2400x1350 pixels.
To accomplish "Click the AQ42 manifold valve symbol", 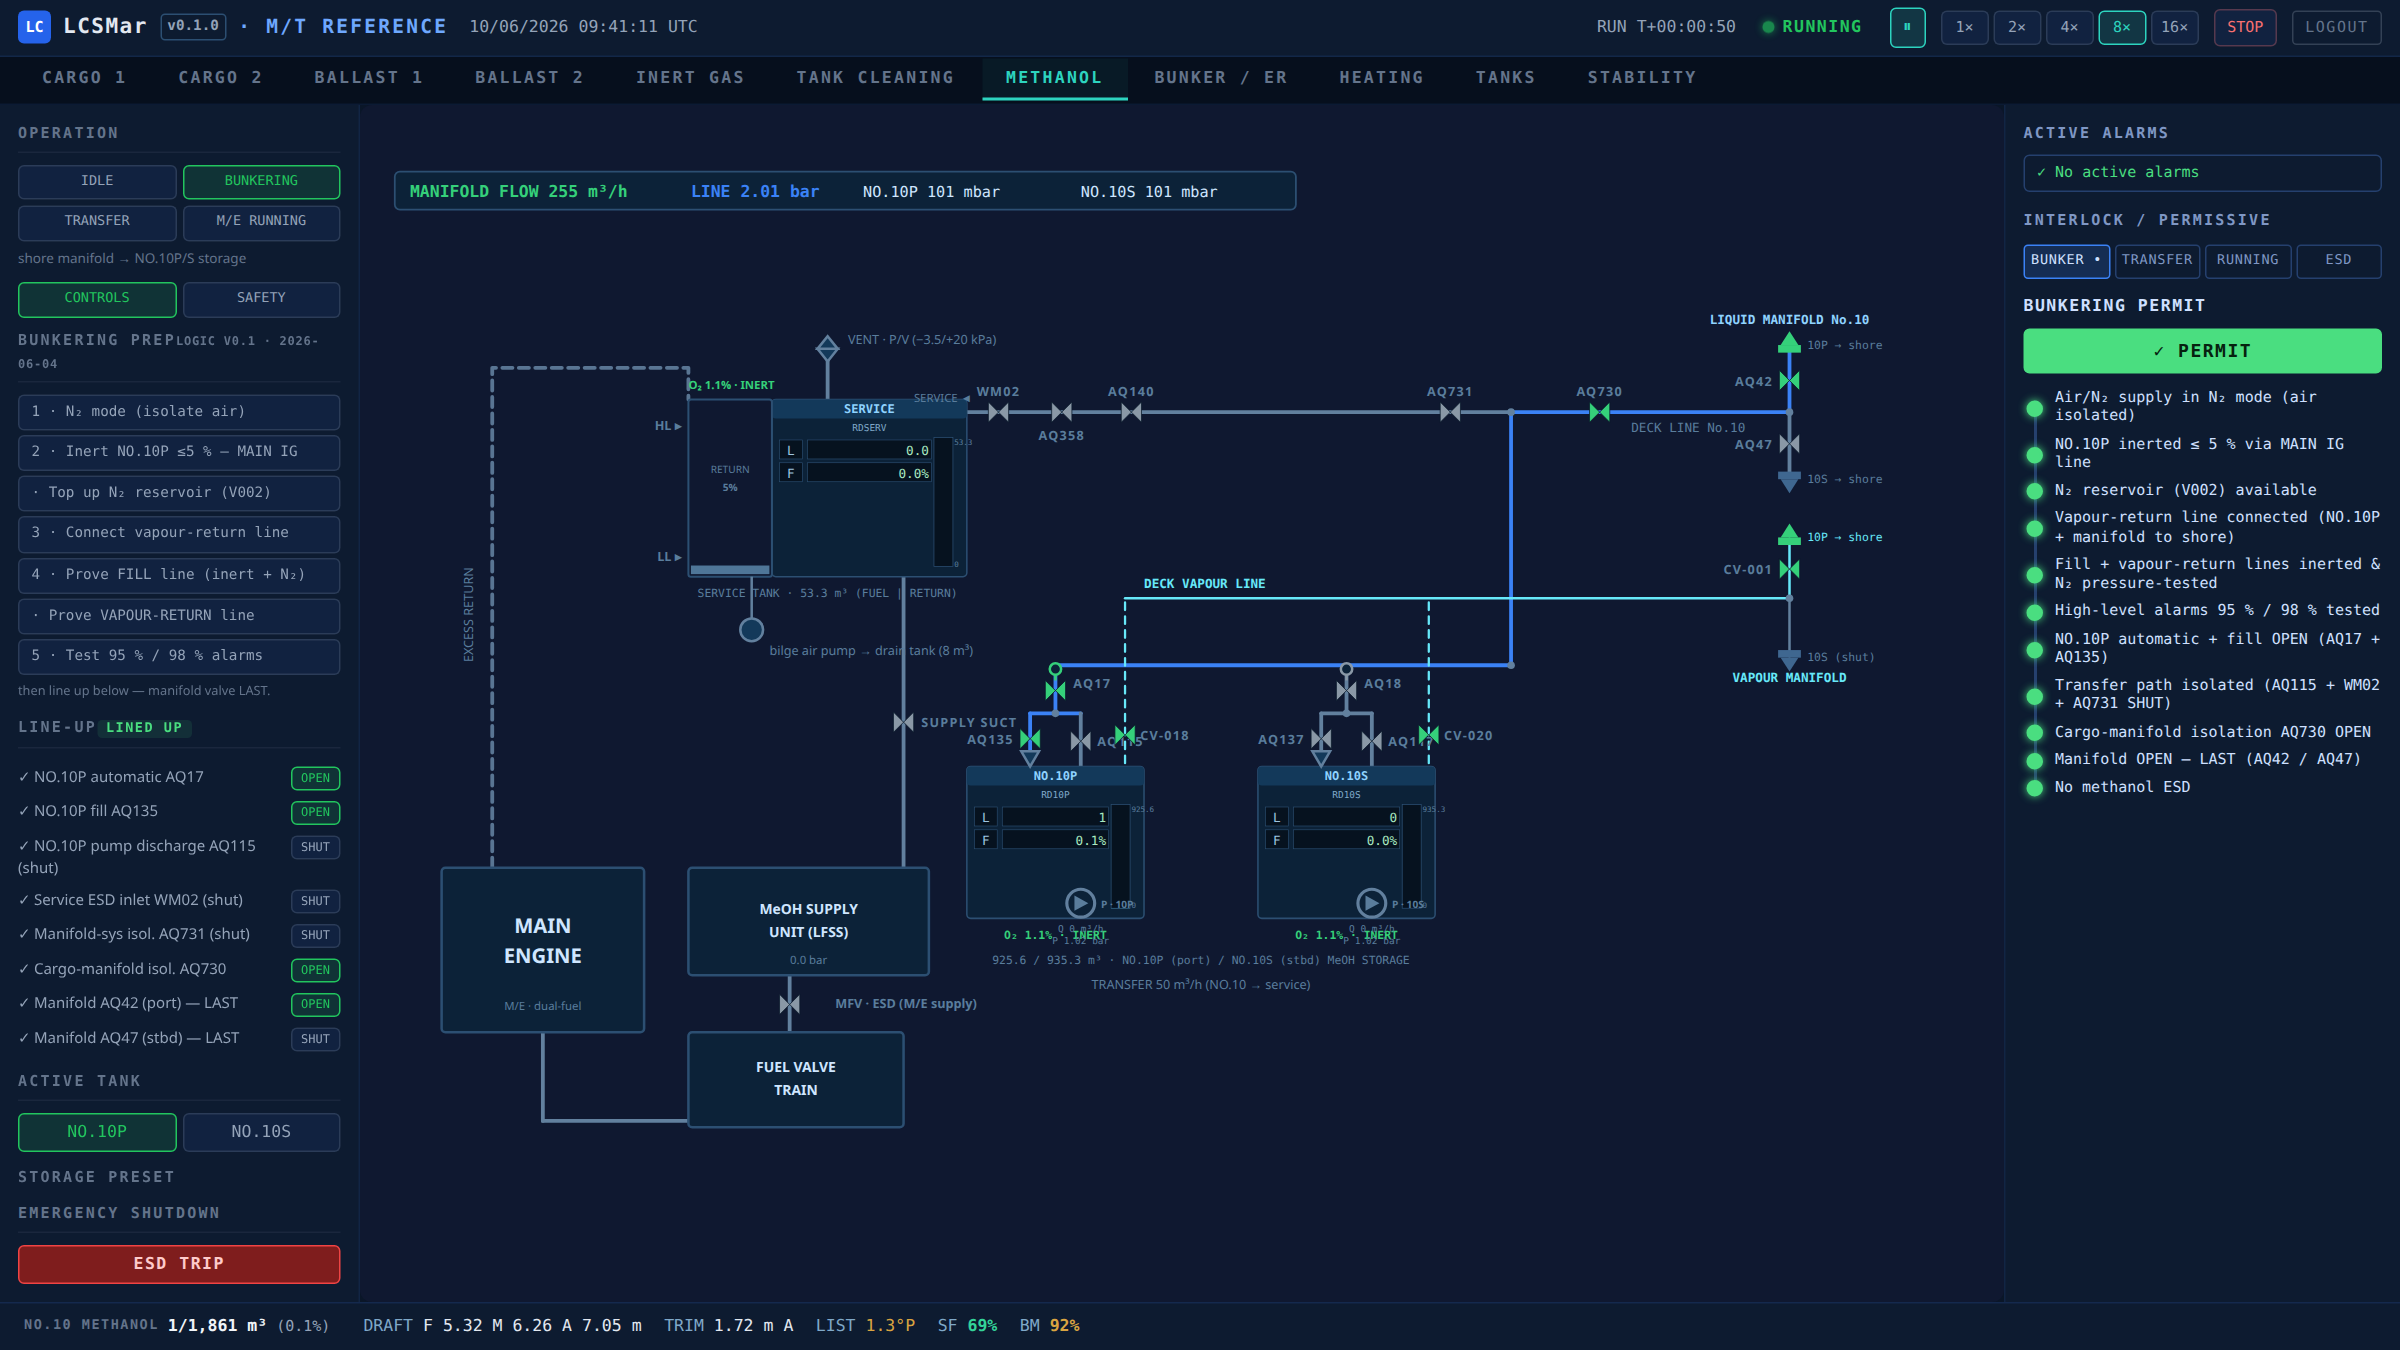I will tap(1789, 380).
